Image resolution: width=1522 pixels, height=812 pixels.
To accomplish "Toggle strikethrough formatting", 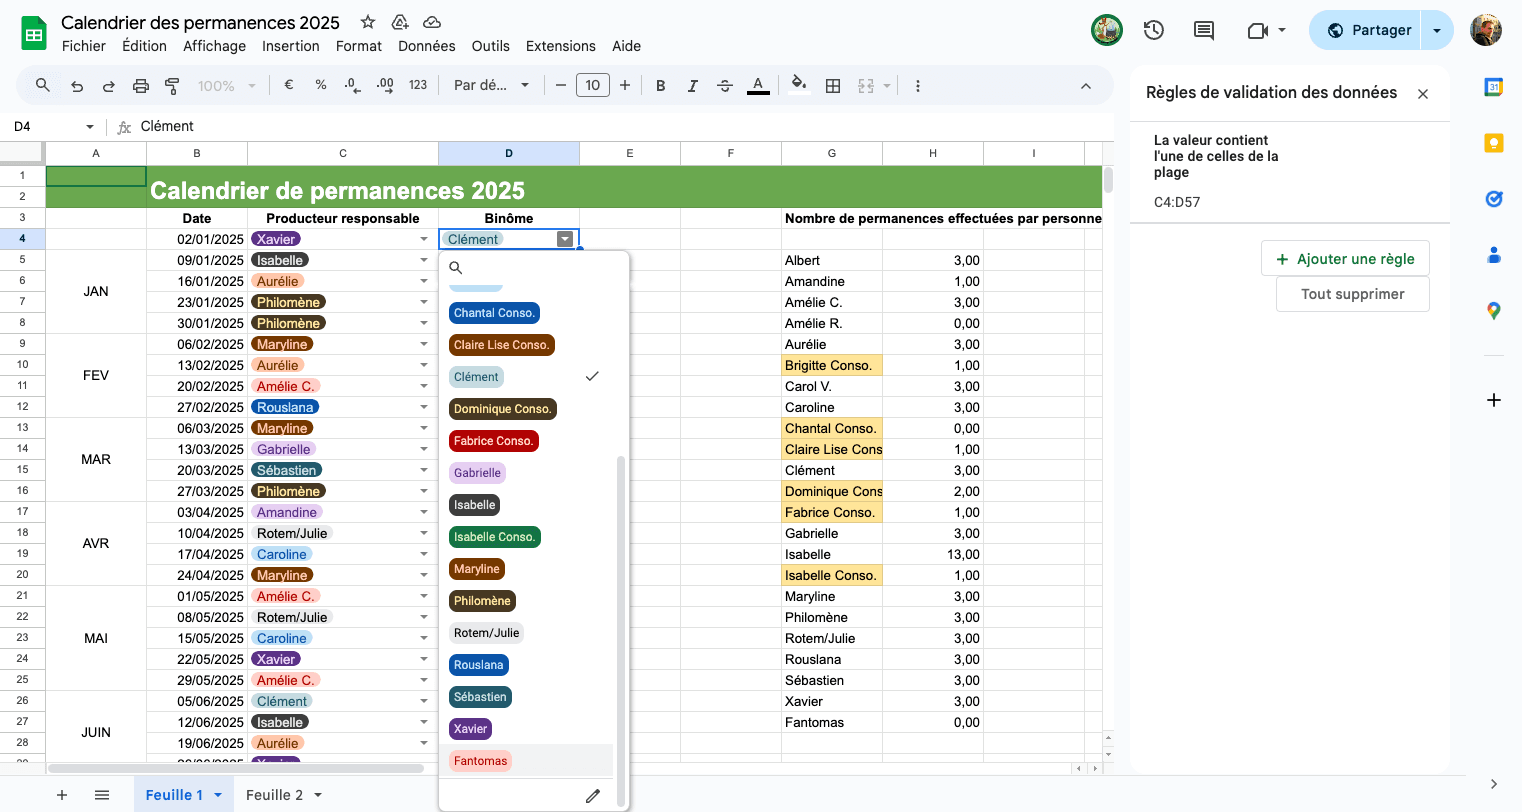I will [725, 86].
